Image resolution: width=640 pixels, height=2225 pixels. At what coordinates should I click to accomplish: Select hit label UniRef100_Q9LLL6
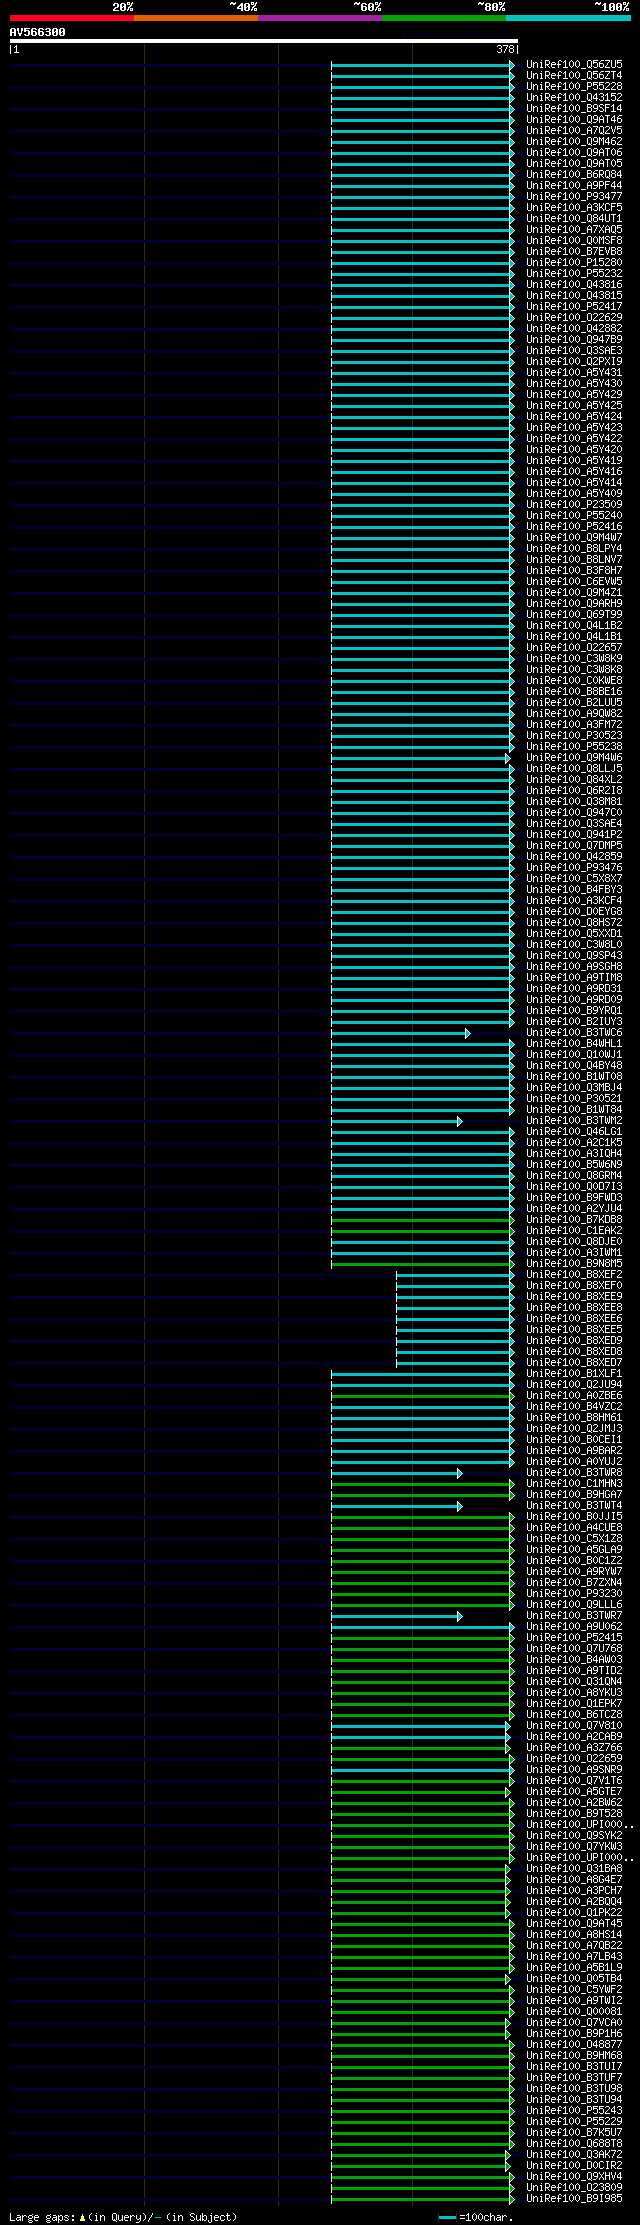[574, 1604]
